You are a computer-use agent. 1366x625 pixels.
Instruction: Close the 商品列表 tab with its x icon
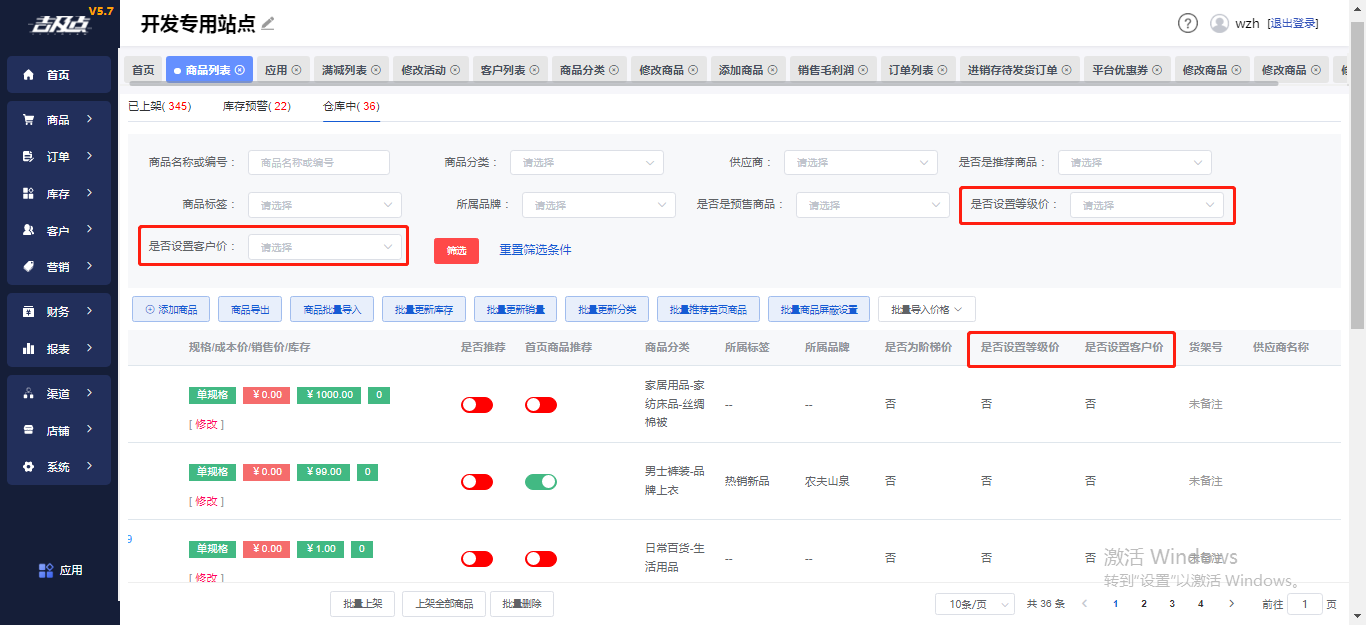(x=240, y=70)
